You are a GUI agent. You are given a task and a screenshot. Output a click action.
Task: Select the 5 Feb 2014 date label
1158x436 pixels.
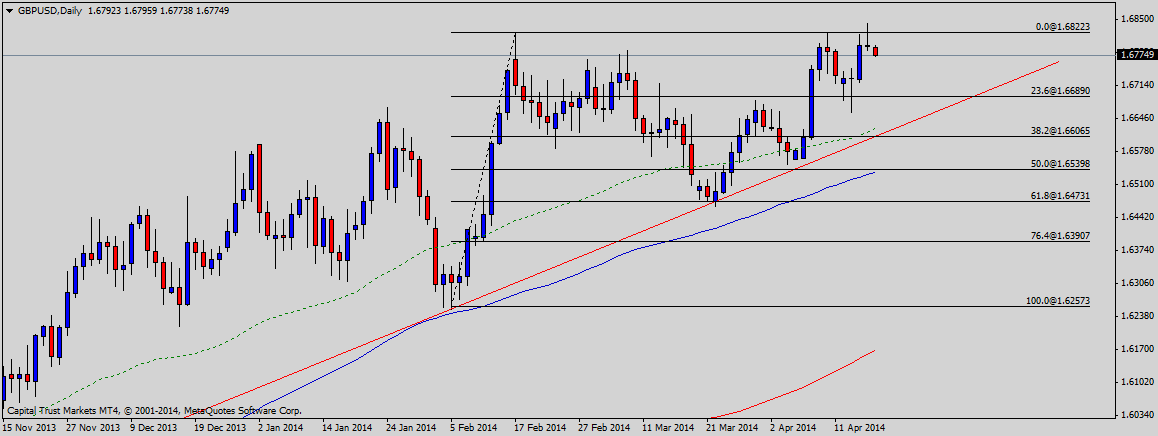click(x=474, y=427)
